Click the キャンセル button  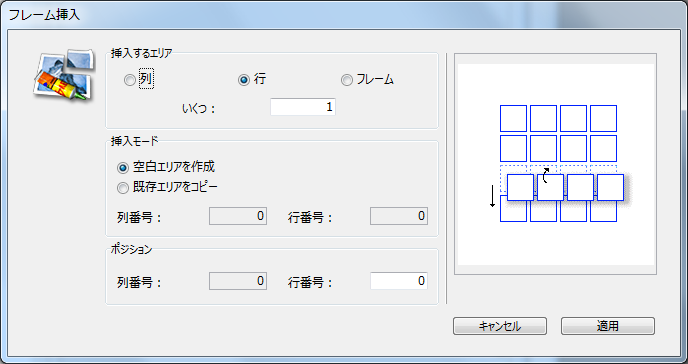500,326
